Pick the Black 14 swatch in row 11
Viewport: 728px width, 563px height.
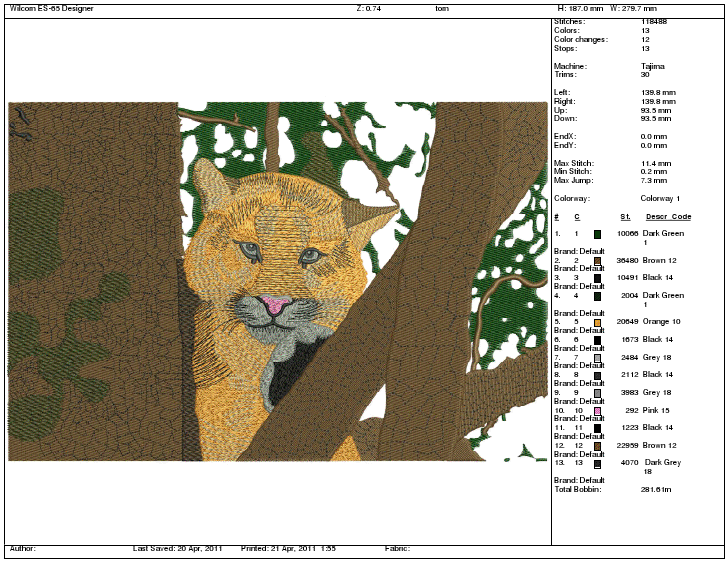[597, 428]
